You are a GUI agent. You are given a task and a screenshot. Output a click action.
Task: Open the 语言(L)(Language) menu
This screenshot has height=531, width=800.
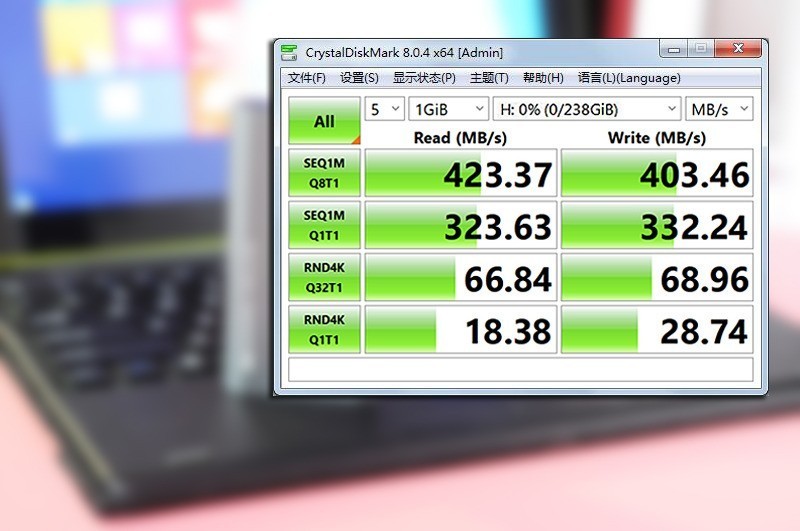coord(629,78)
